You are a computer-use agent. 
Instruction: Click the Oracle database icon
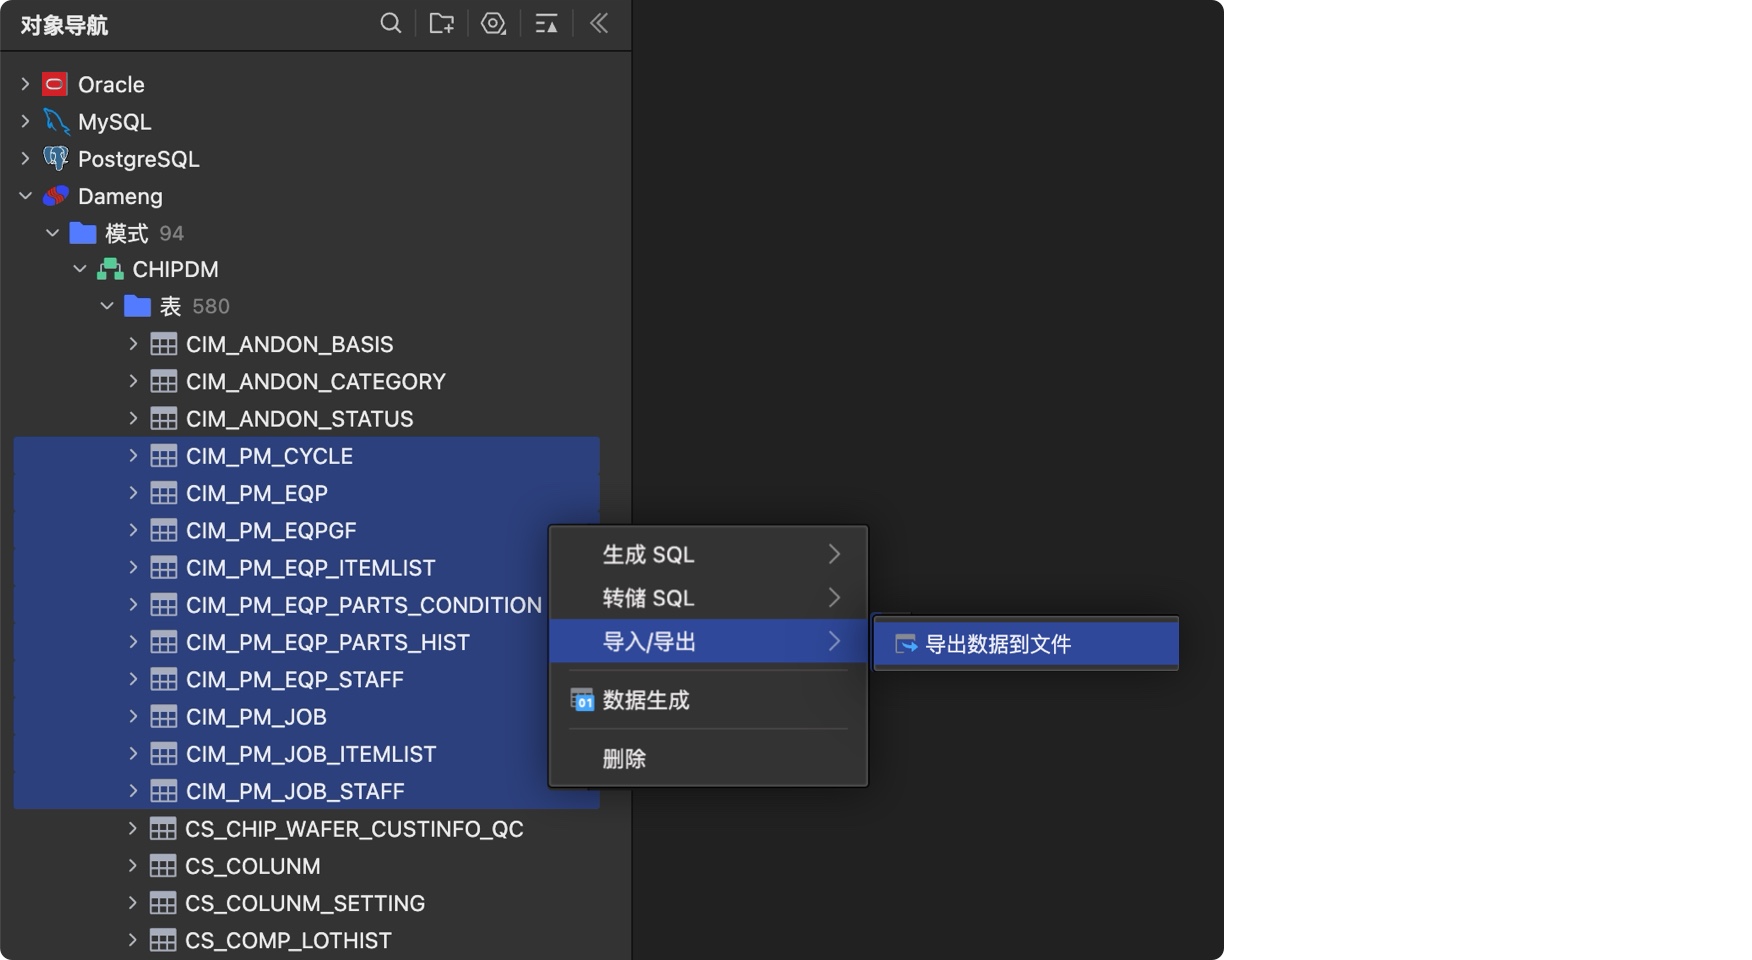(55, 84)
